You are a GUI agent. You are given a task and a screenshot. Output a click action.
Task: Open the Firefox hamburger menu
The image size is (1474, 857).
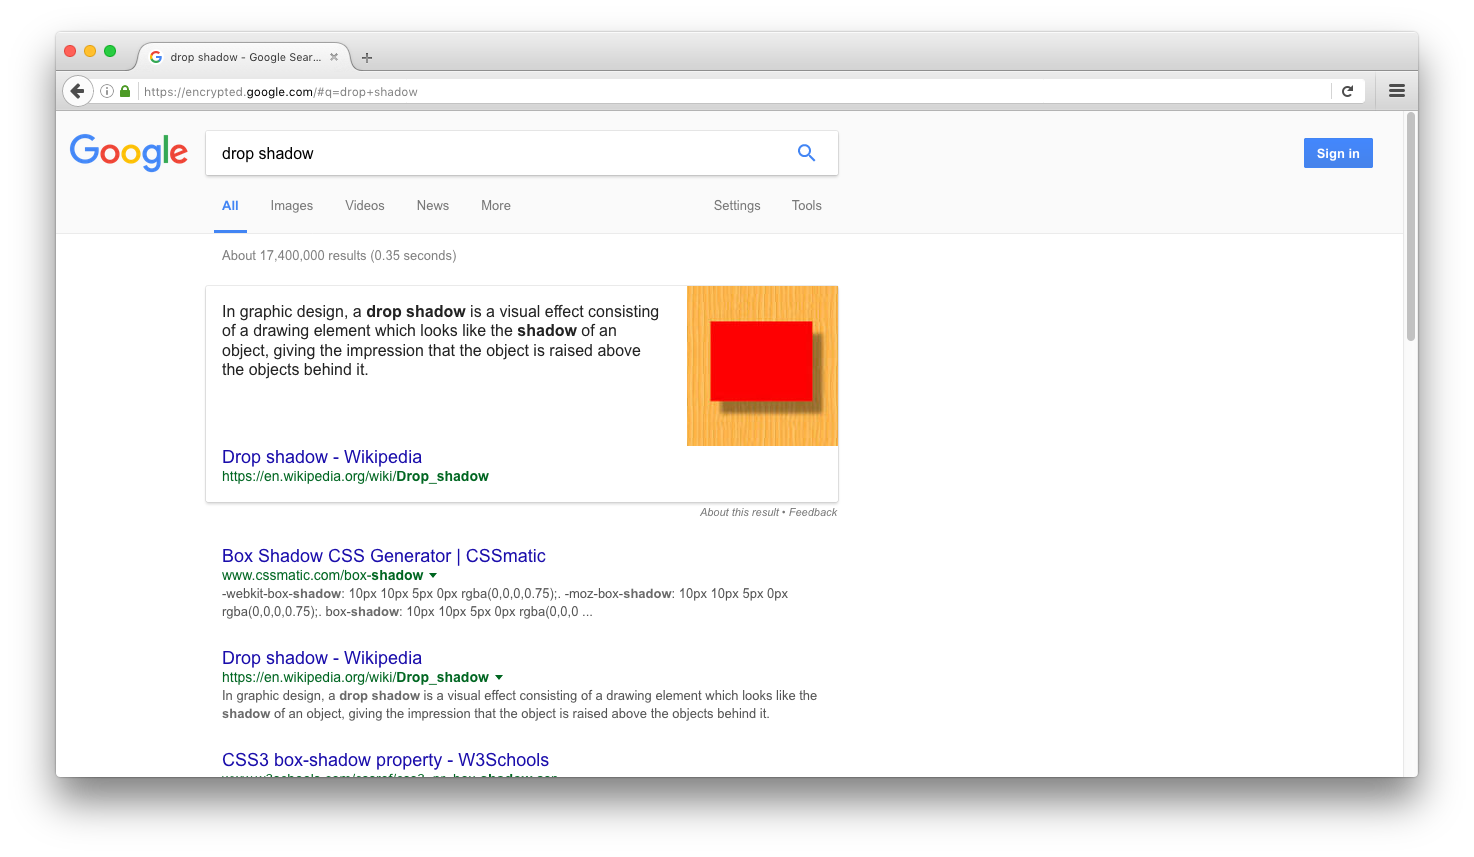tap(1397, 91)
